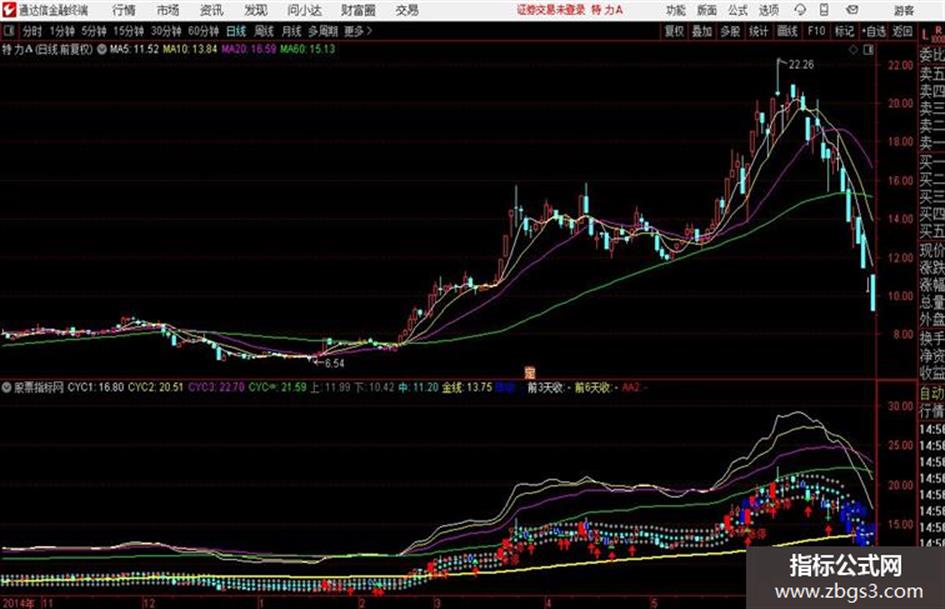Open the 问小达 menu
The image size is (945, 609).
(x=304, y=10)
